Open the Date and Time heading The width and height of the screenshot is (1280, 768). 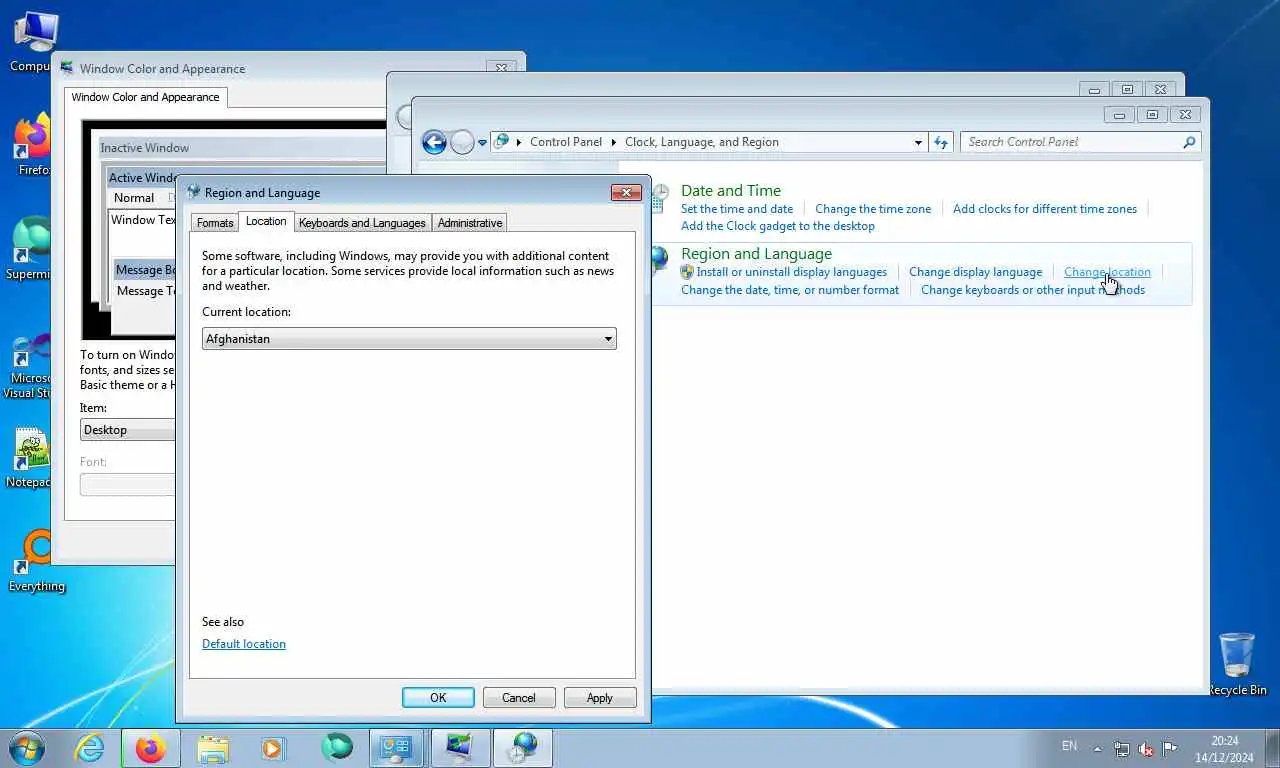[731, 190]
